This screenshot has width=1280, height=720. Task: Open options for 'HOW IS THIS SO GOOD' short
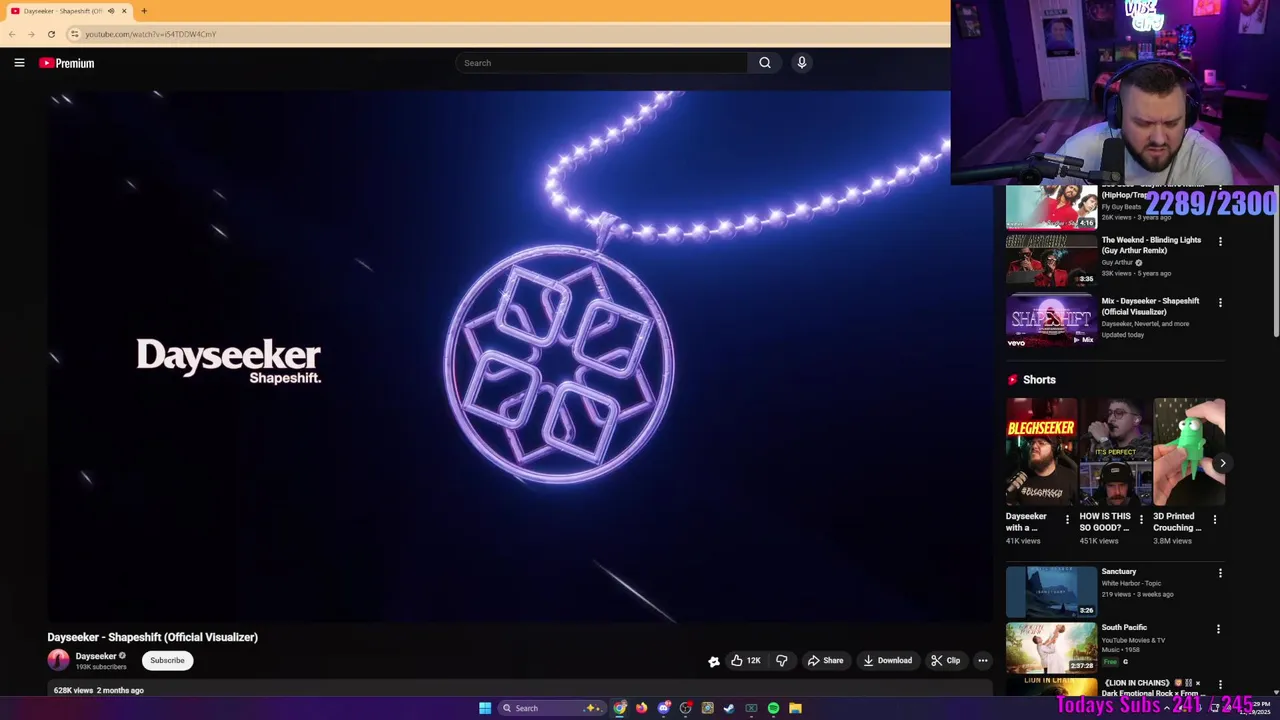point(1141,520)
